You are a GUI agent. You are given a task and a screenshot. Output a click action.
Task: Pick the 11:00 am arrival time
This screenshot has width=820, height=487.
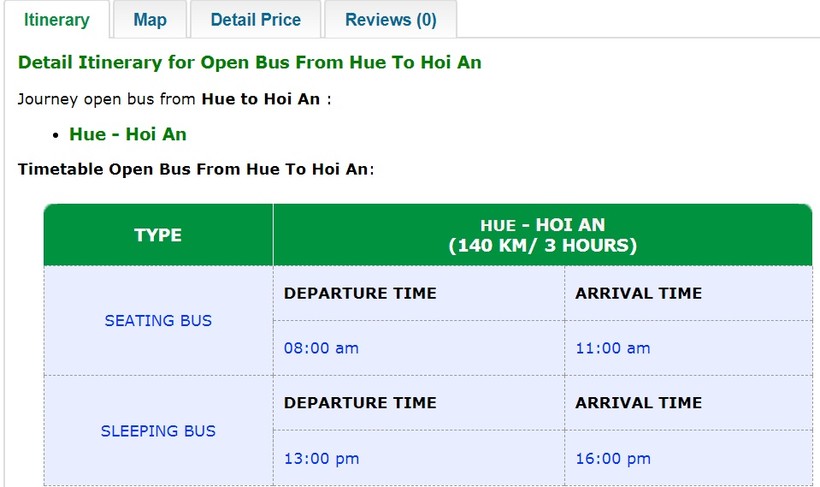[613, 348]
